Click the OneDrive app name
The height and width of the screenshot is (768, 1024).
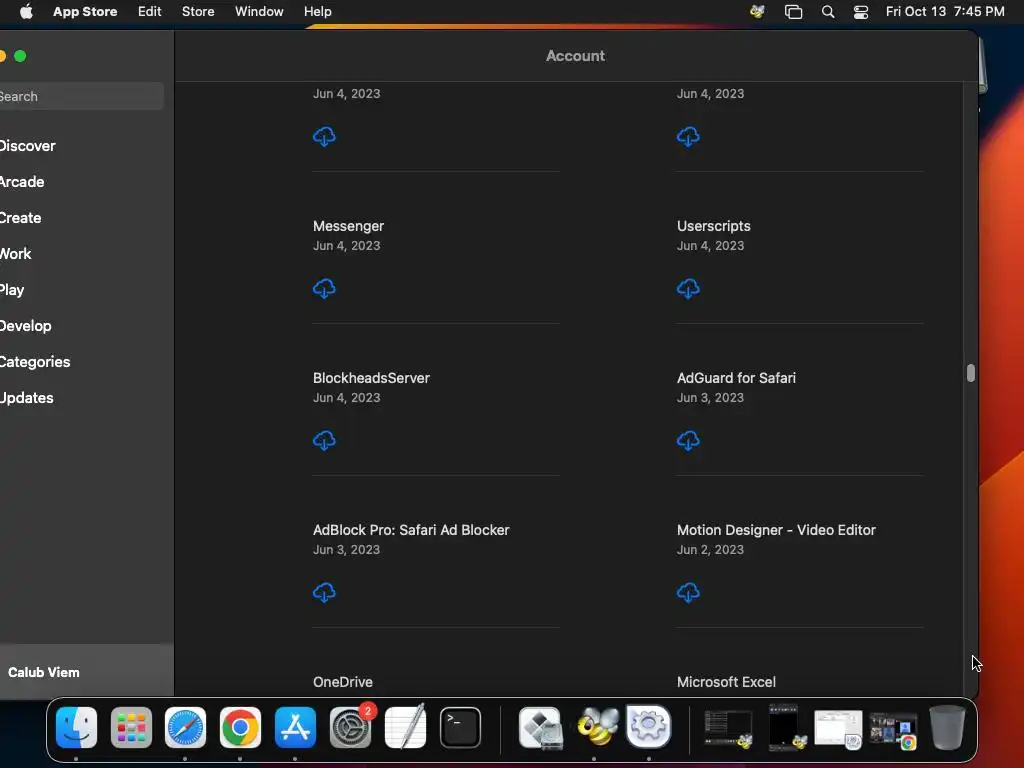(x=343, y=682)
